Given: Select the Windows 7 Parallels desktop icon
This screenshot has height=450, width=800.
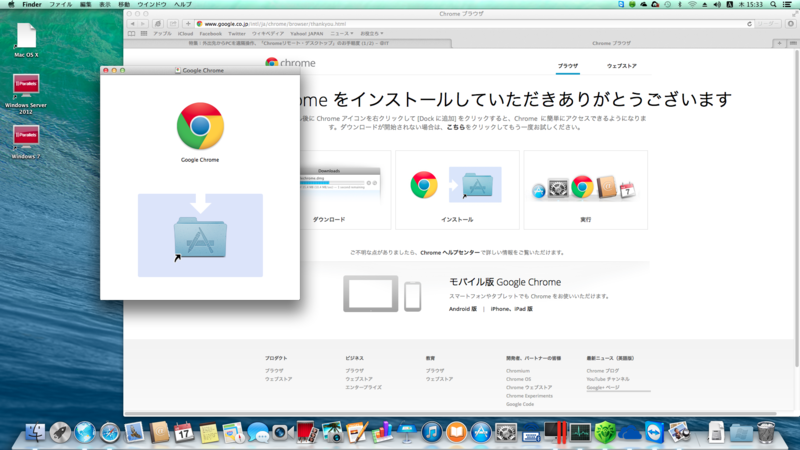Looking at the screenshot, I should point(26,142).
